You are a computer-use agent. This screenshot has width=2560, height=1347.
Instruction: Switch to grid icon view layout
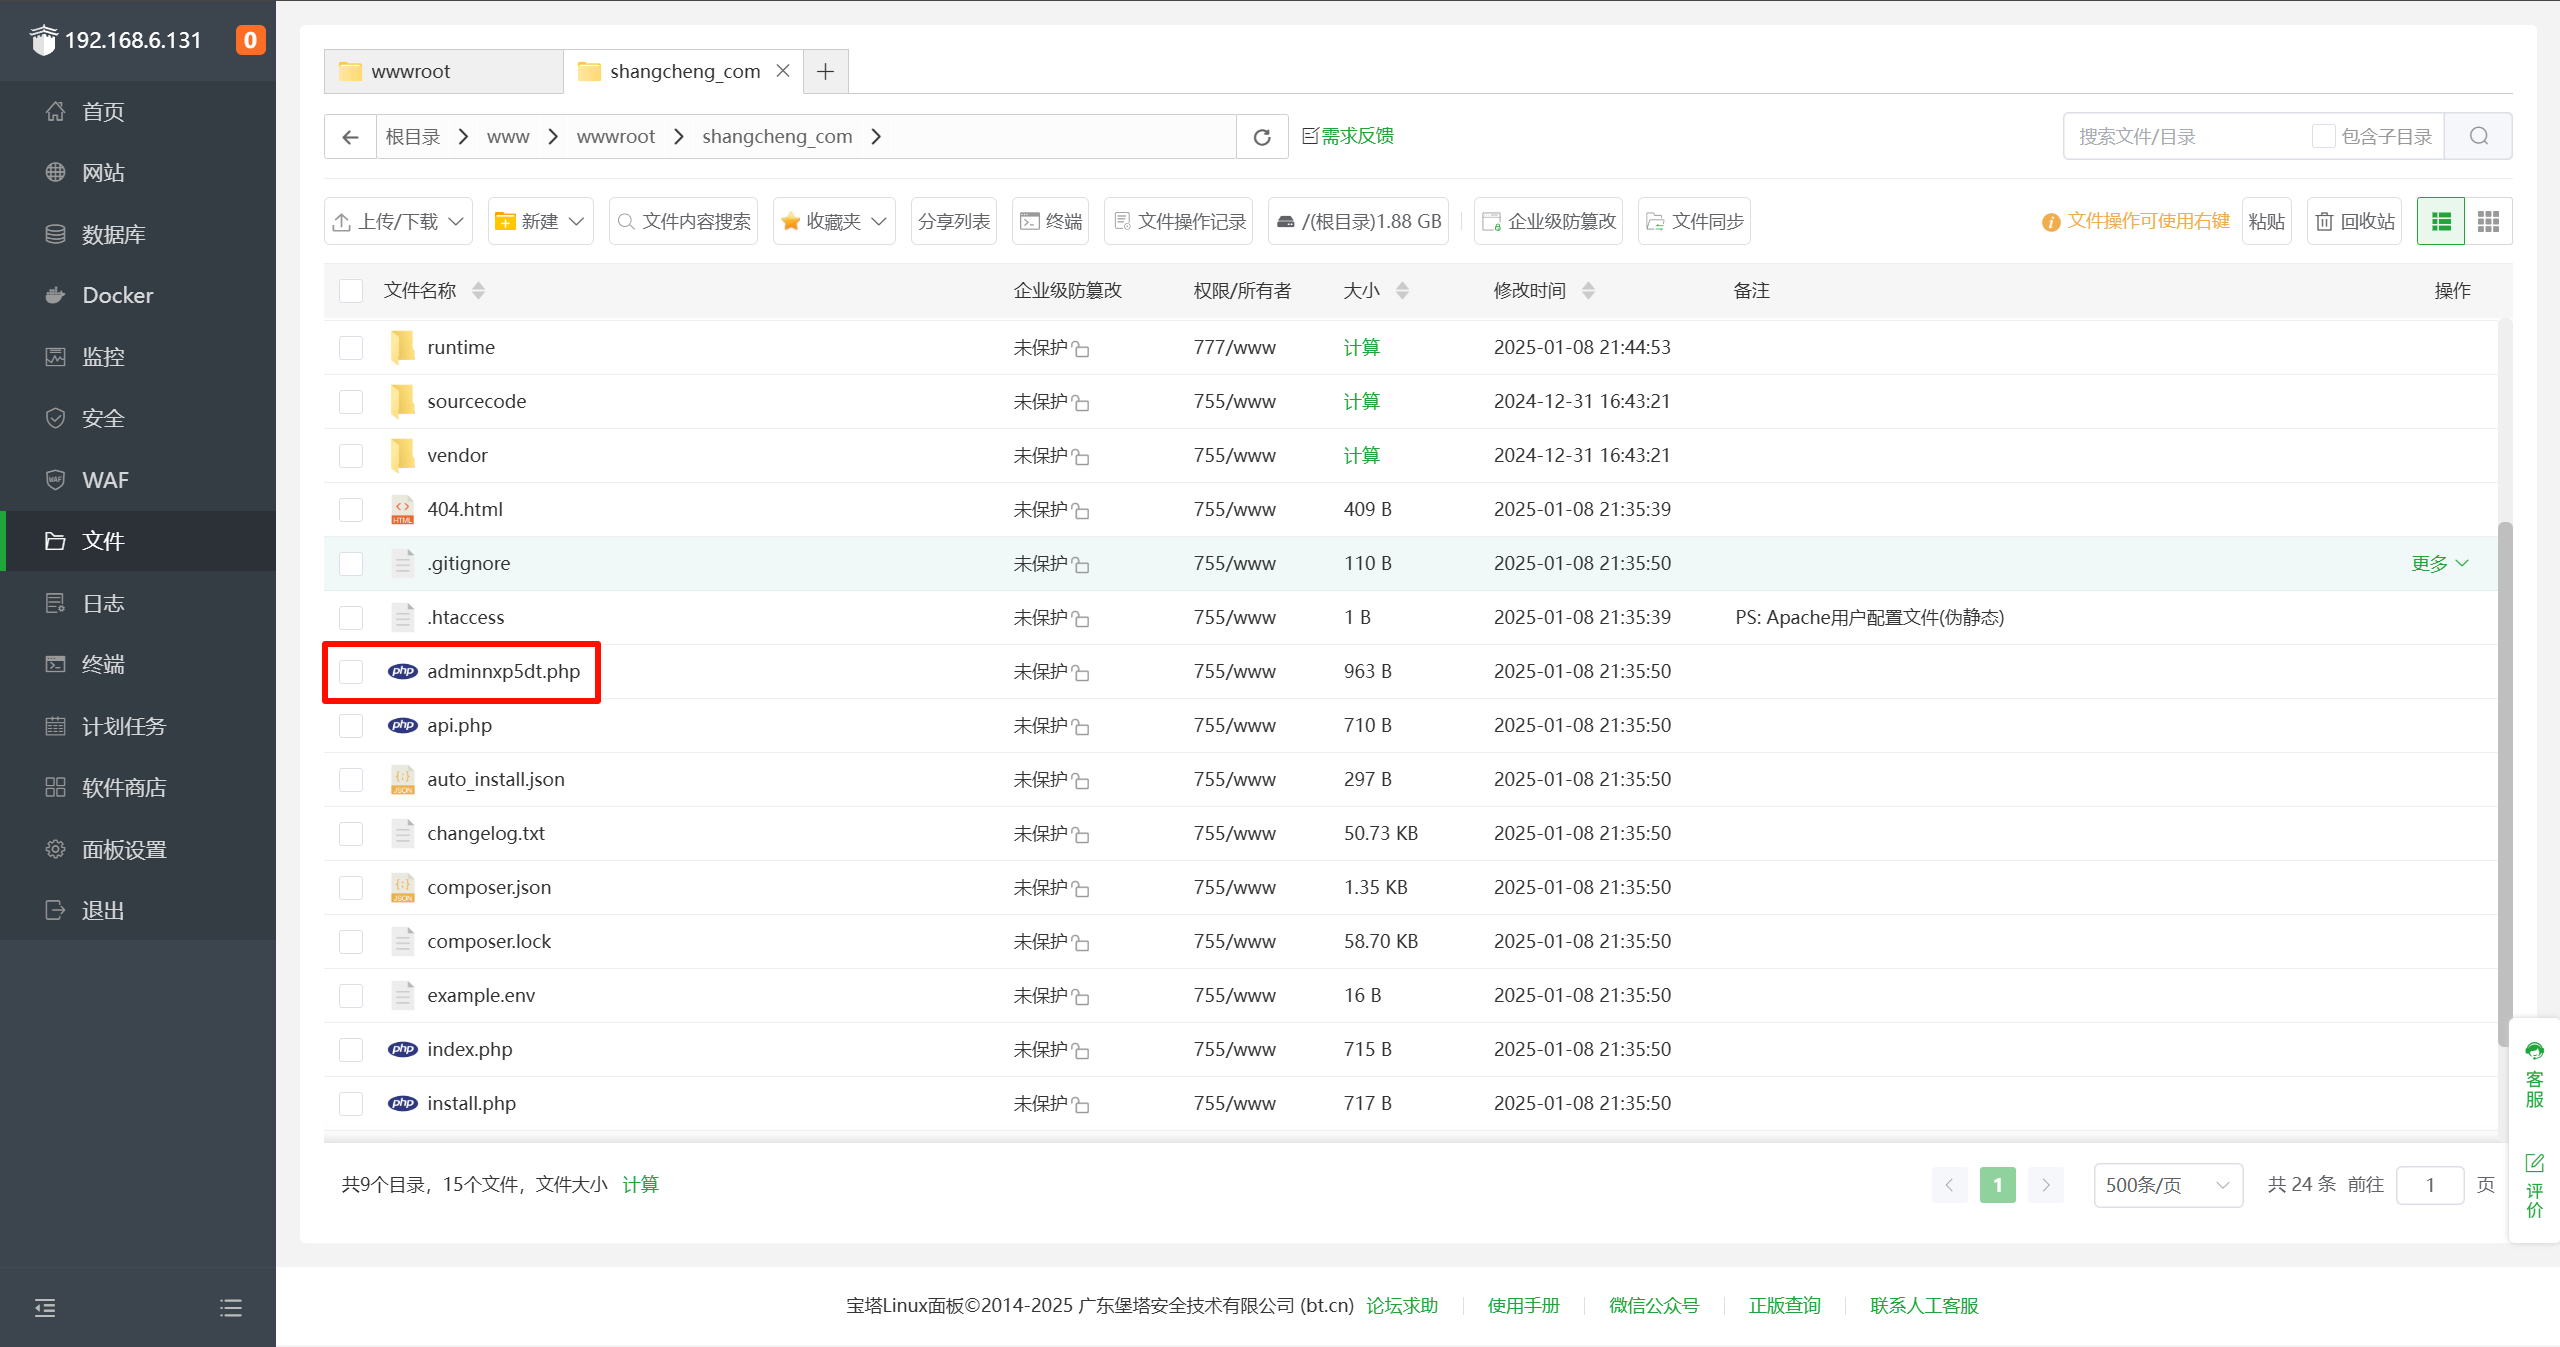point(2489,221)
